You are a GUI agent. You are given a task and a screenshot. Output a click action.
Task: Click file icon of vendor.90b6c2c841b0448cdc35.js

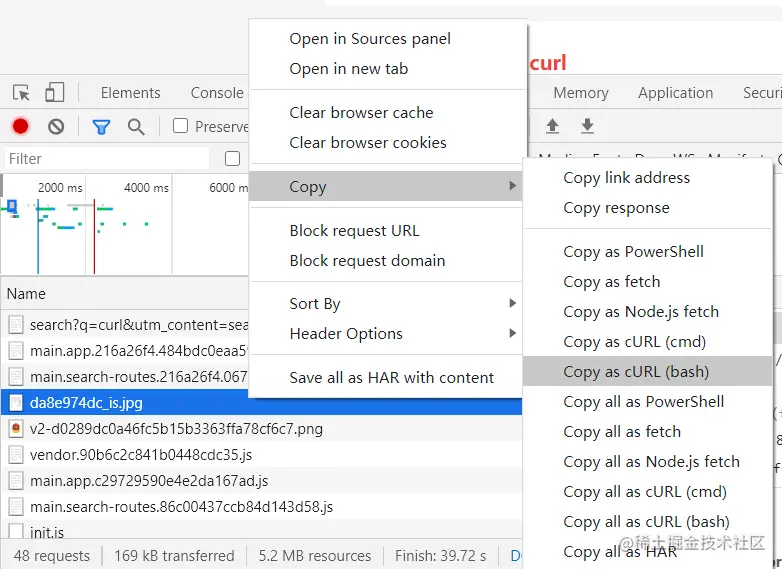[16, 454]
